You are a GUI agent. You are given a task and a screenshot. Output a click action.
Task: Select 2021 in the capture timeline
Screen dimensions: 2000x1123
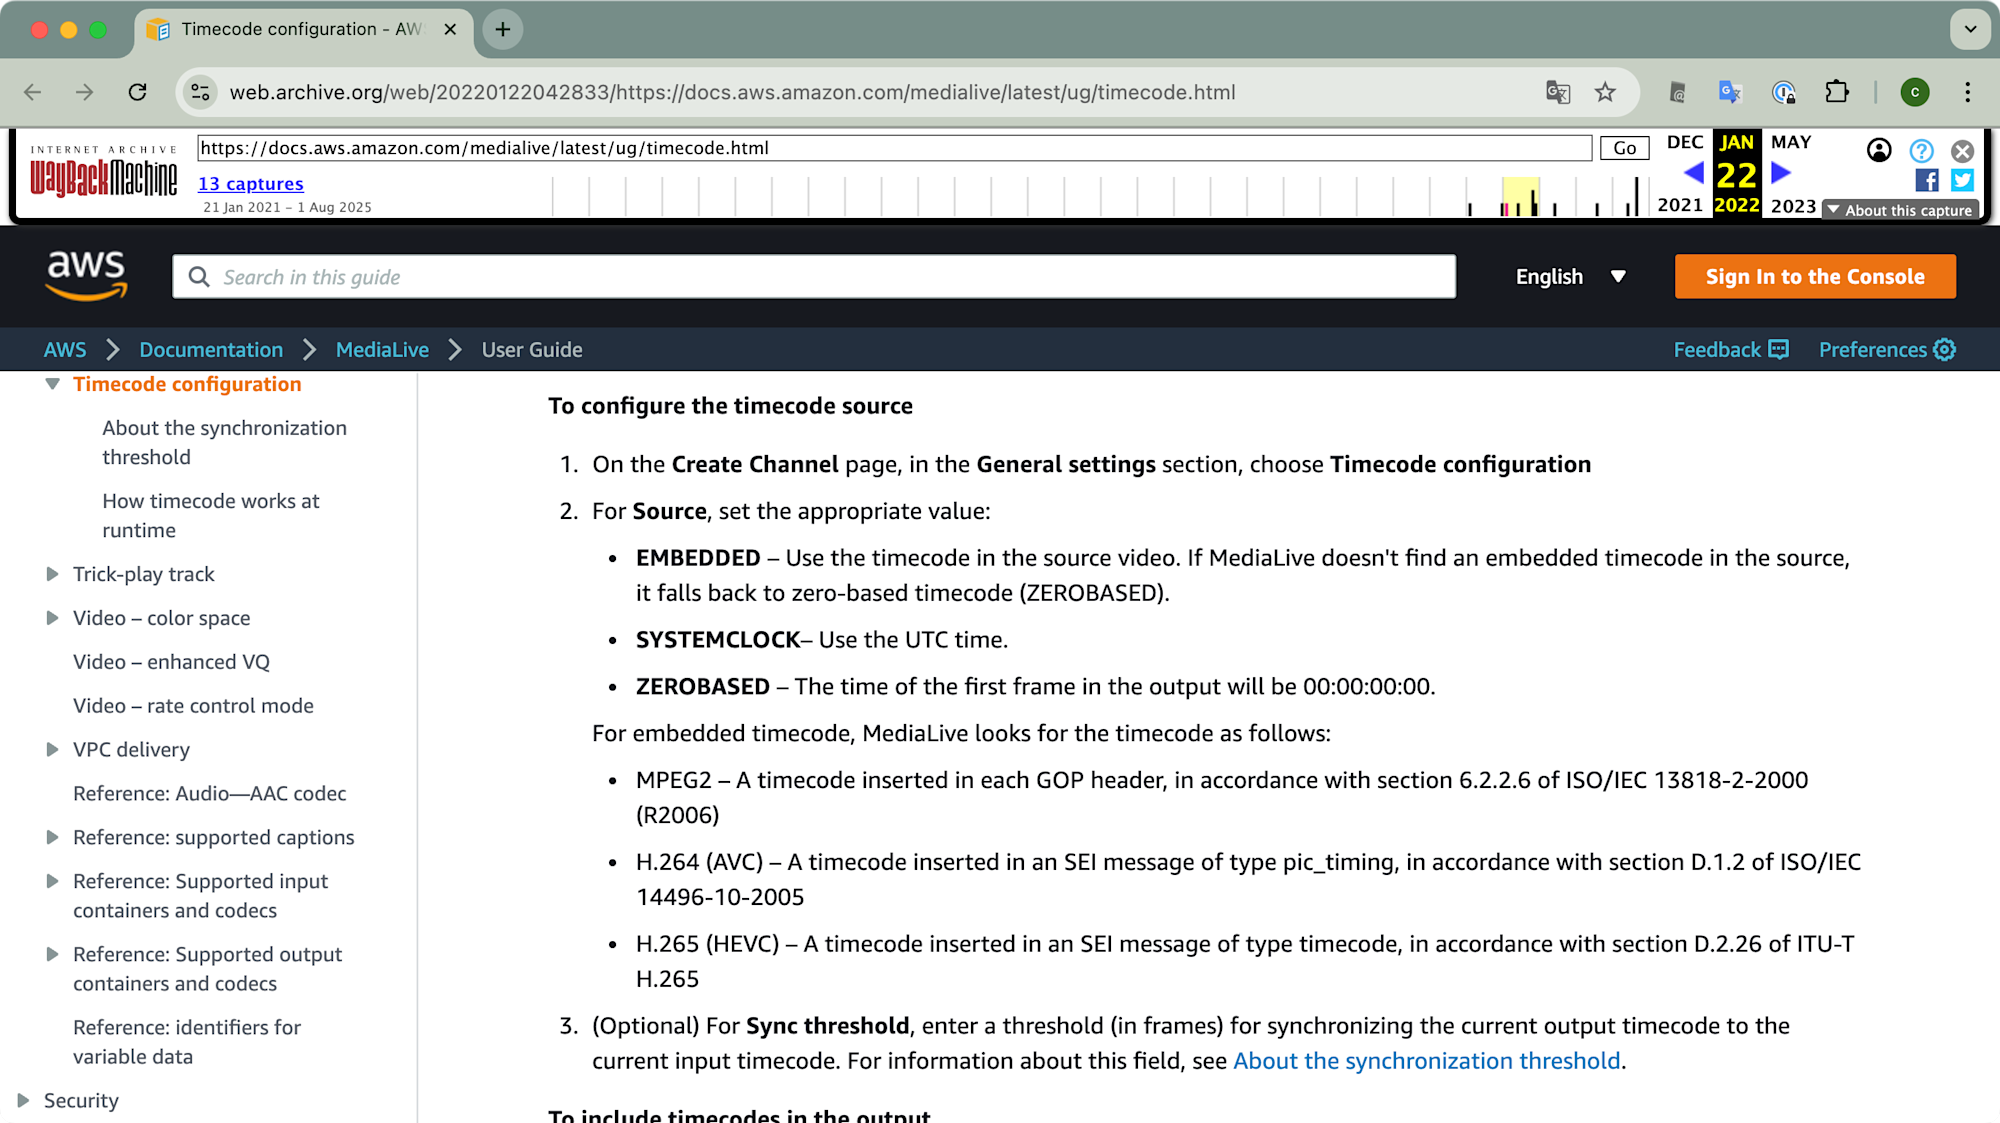(x=1680, y=205)
